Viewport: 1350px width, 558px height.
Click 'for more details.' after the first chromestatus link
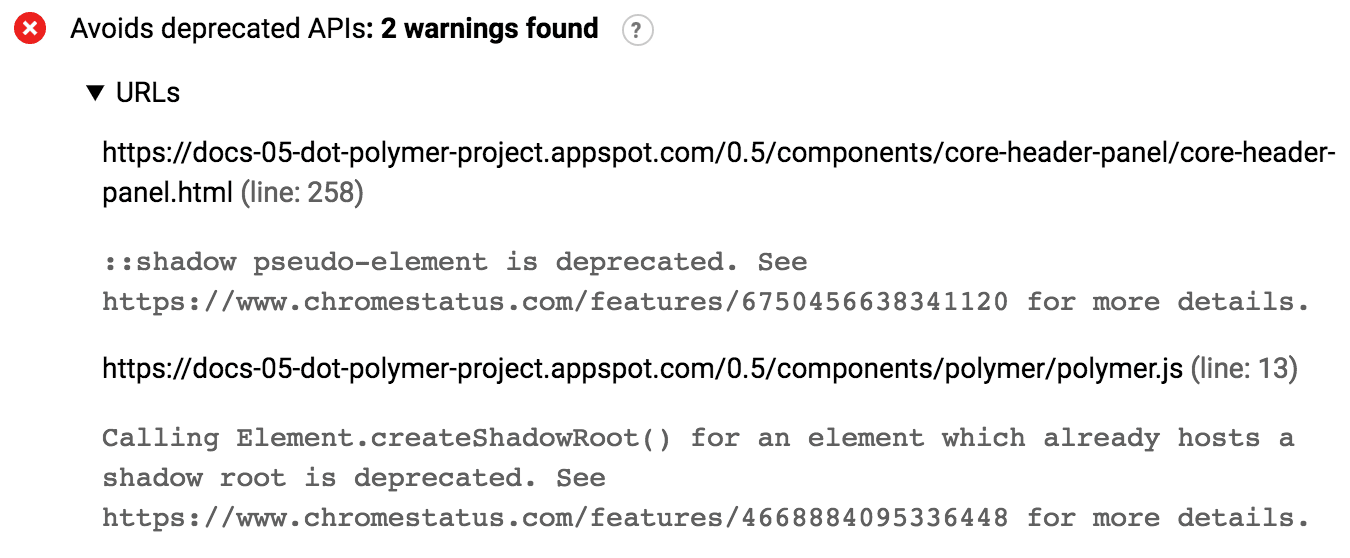[1168, 302]
